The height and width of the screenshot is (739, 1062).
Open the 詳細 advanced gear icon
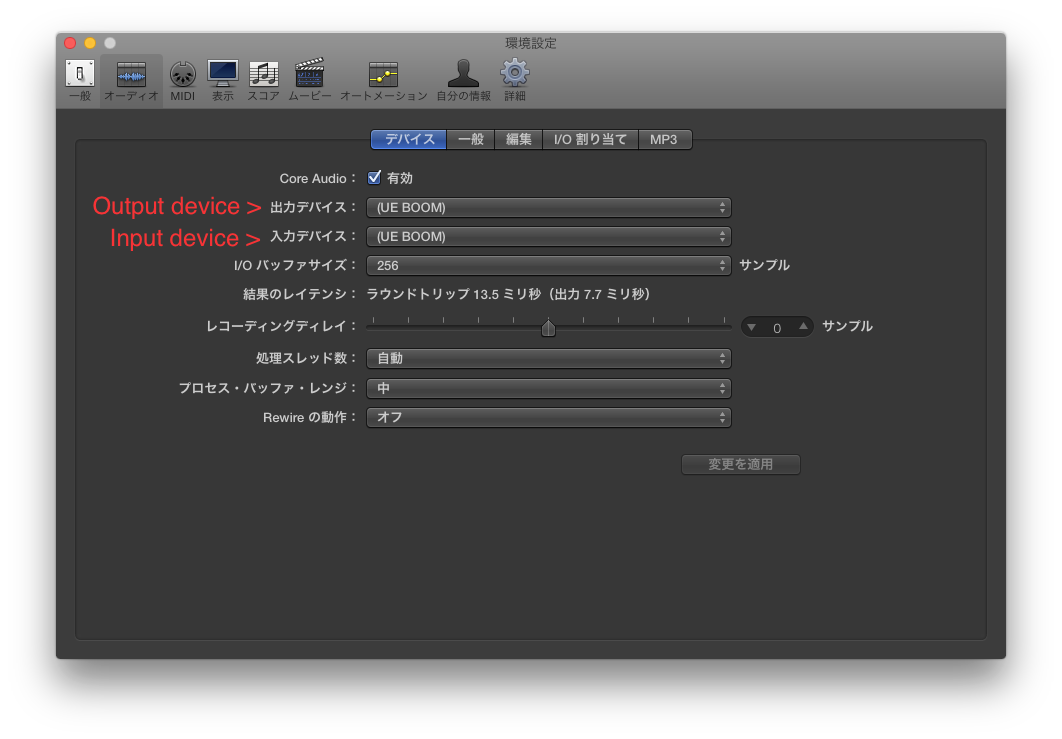coord(515,80)
